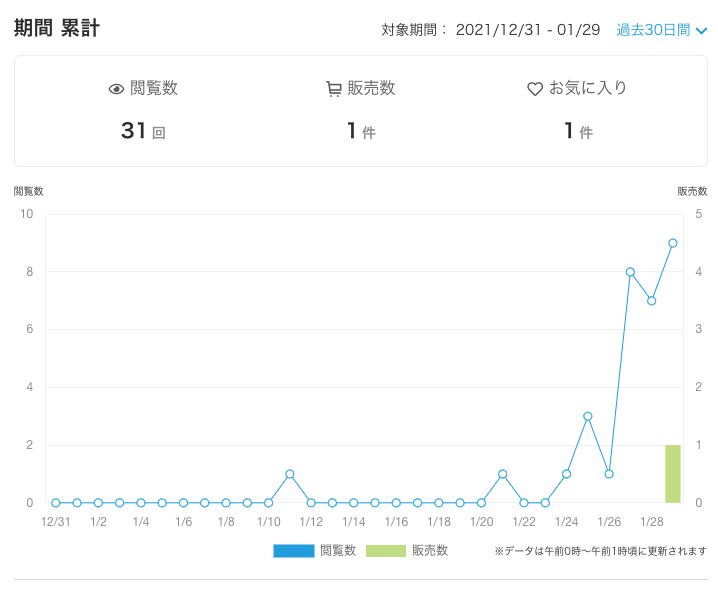This screenshot has width=718, height=594.
Task: Click the left axis title 閲覧数
Action: point(28,191)
